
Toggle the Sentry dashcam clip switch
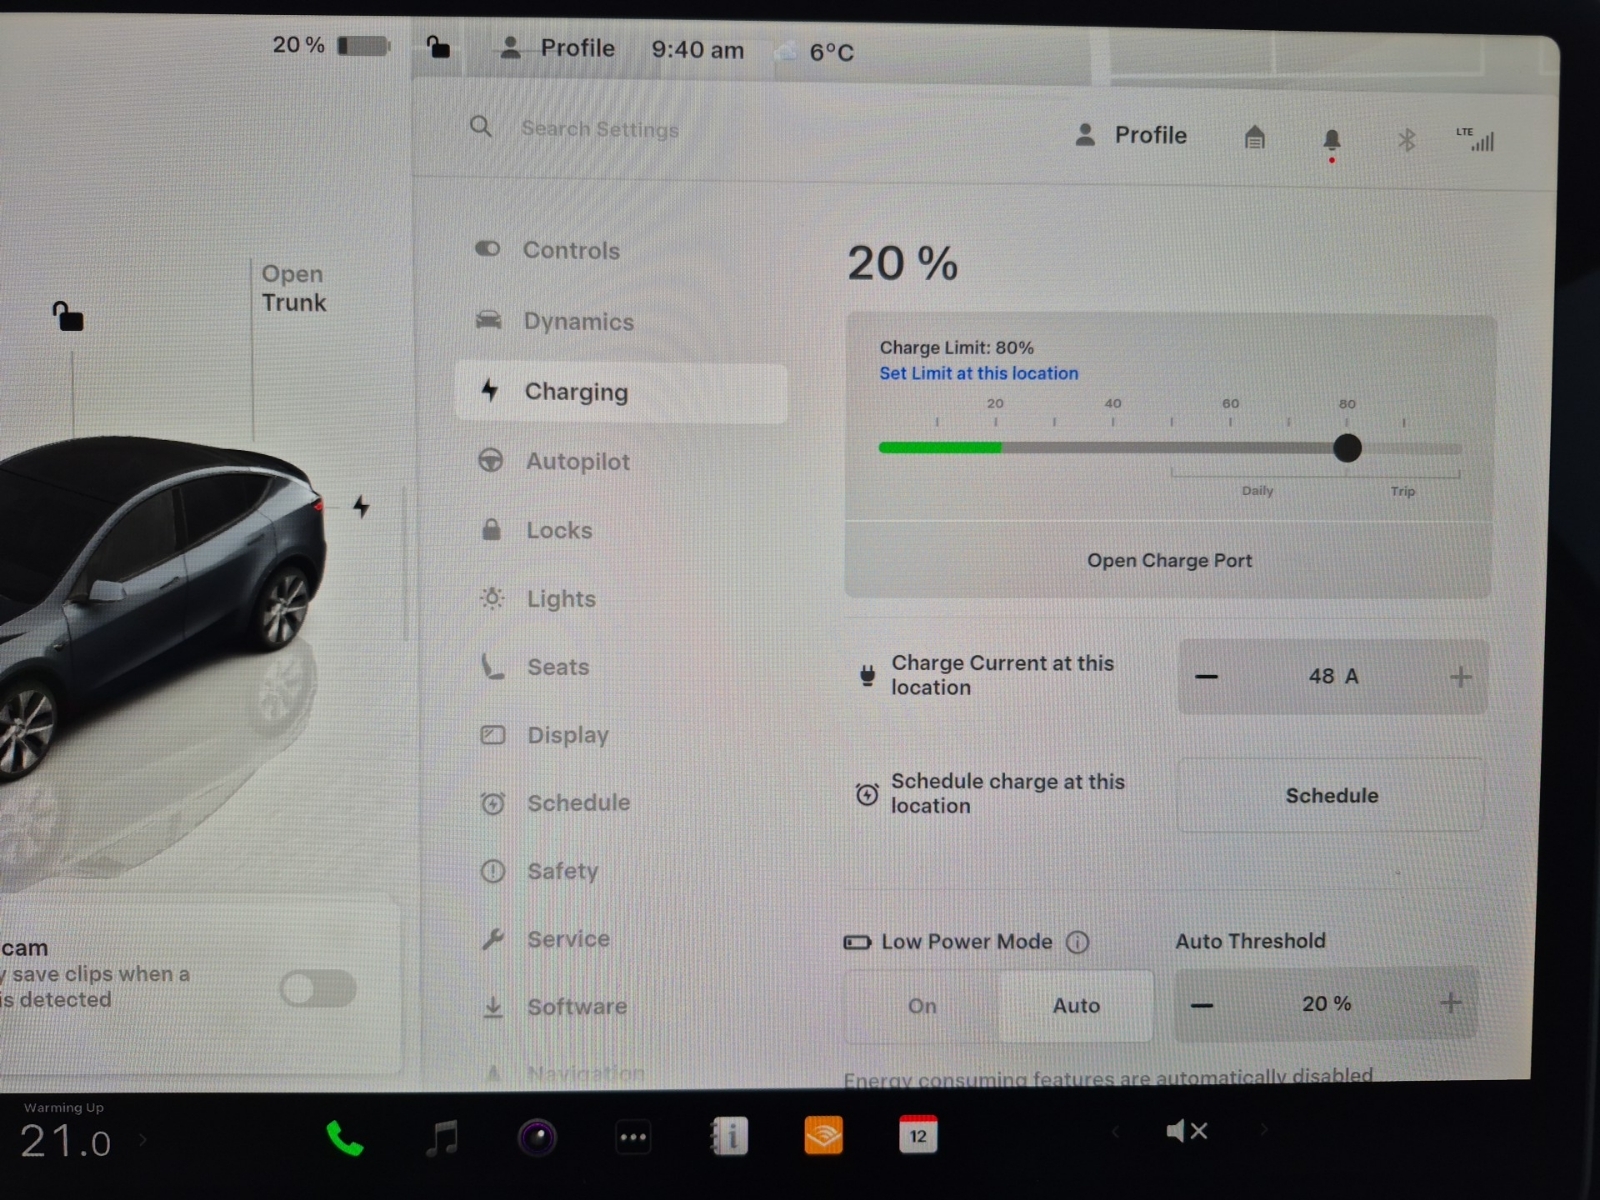(318, 989)
